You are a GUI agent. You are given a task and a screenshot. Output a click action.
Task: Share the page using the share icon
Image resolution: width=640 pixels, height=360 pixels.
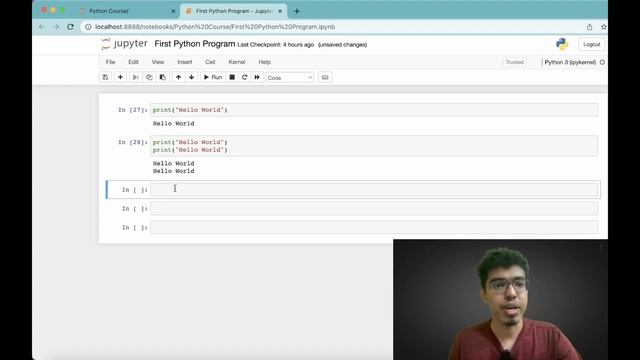click(x=589, y=27)
